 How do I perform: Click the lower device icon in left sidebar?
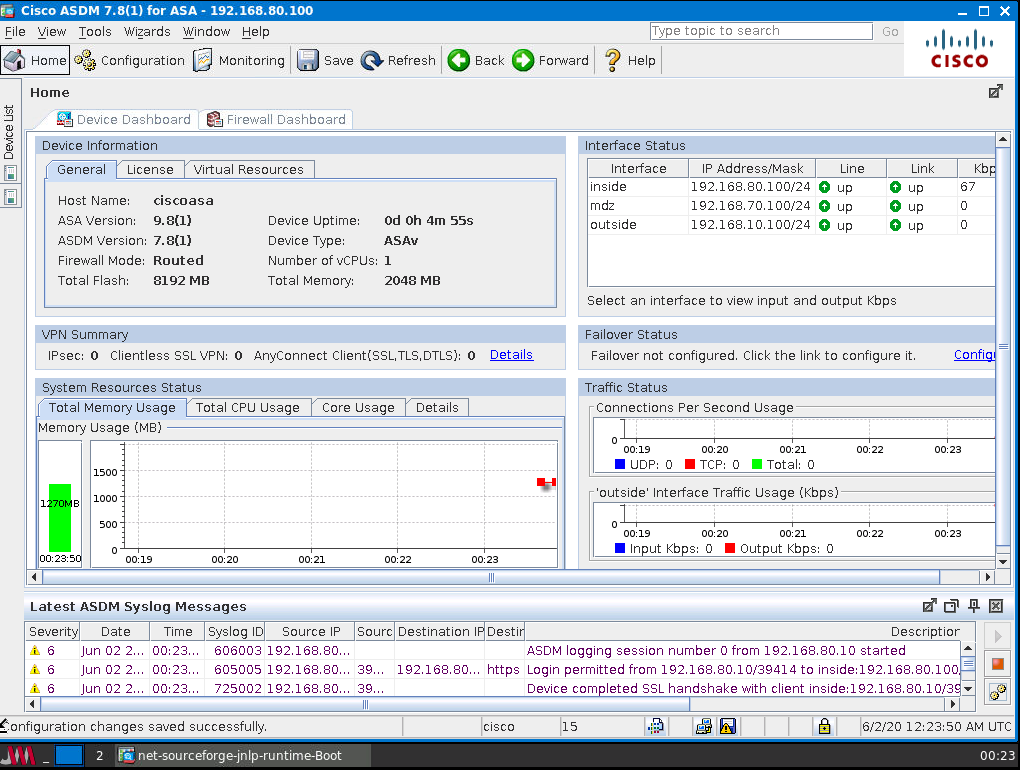pyautogui.click(x=10, y=197)
